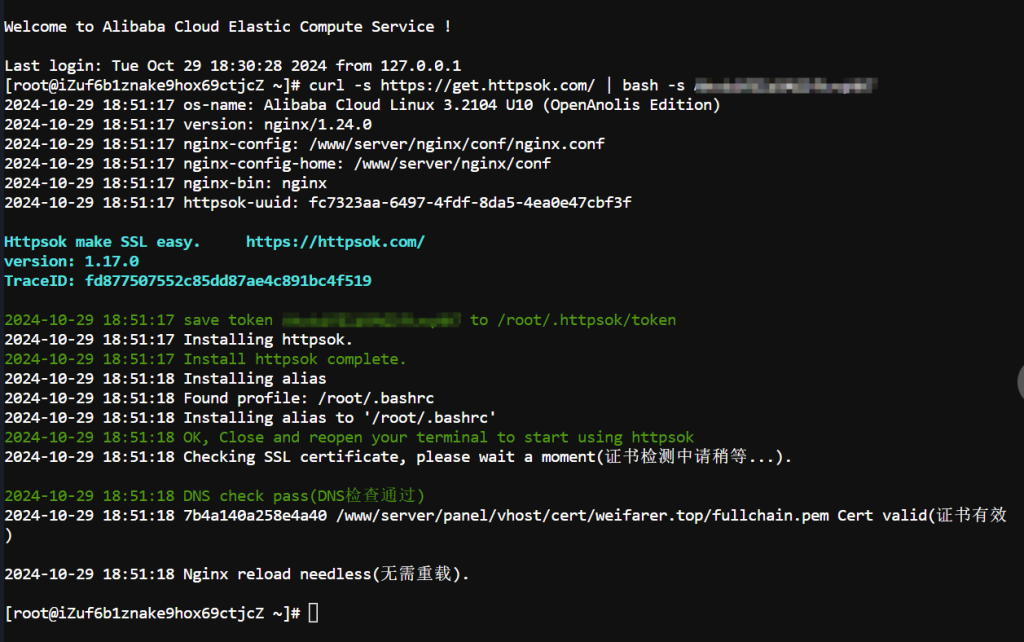This screenshot has width=1024, height=642.
Task: Click the Welcome to Alibaba Cloud banner text
Action: [227, 27]
